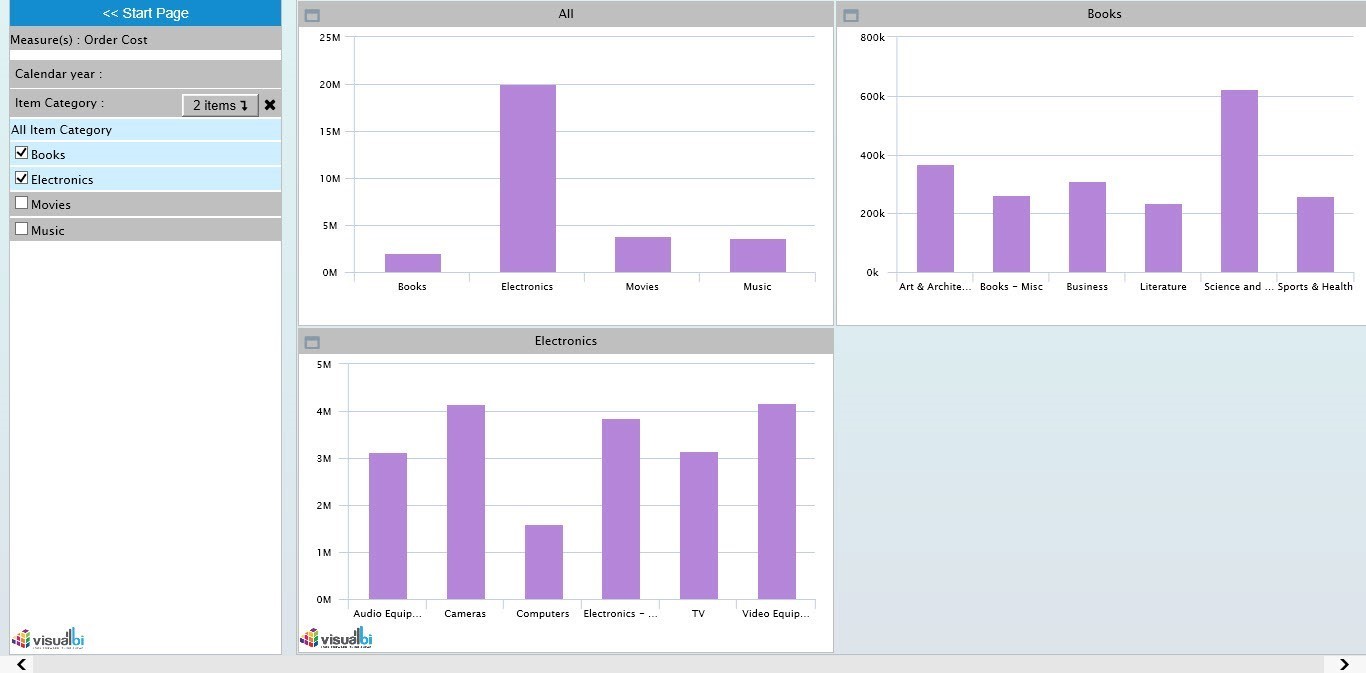
Task: Click the VisualBI logo in sidebar
Action: point(47,639)
